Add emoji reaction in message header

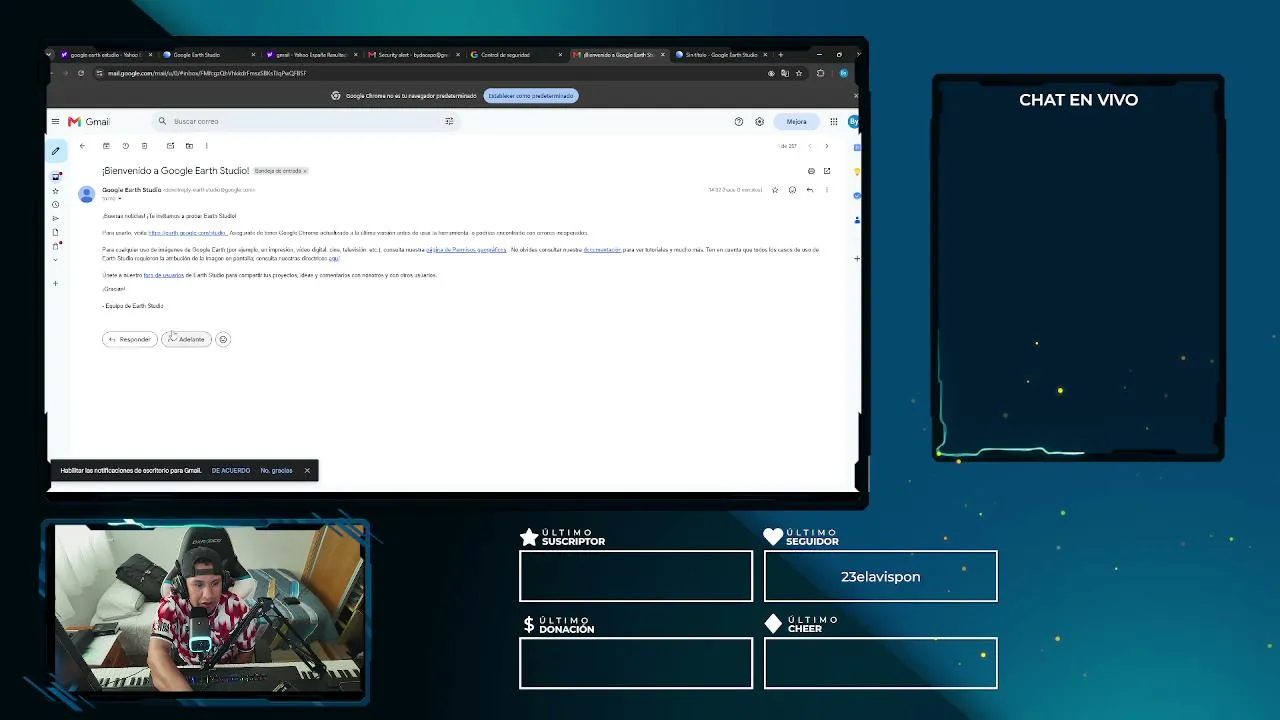click(x=792, y=190)
